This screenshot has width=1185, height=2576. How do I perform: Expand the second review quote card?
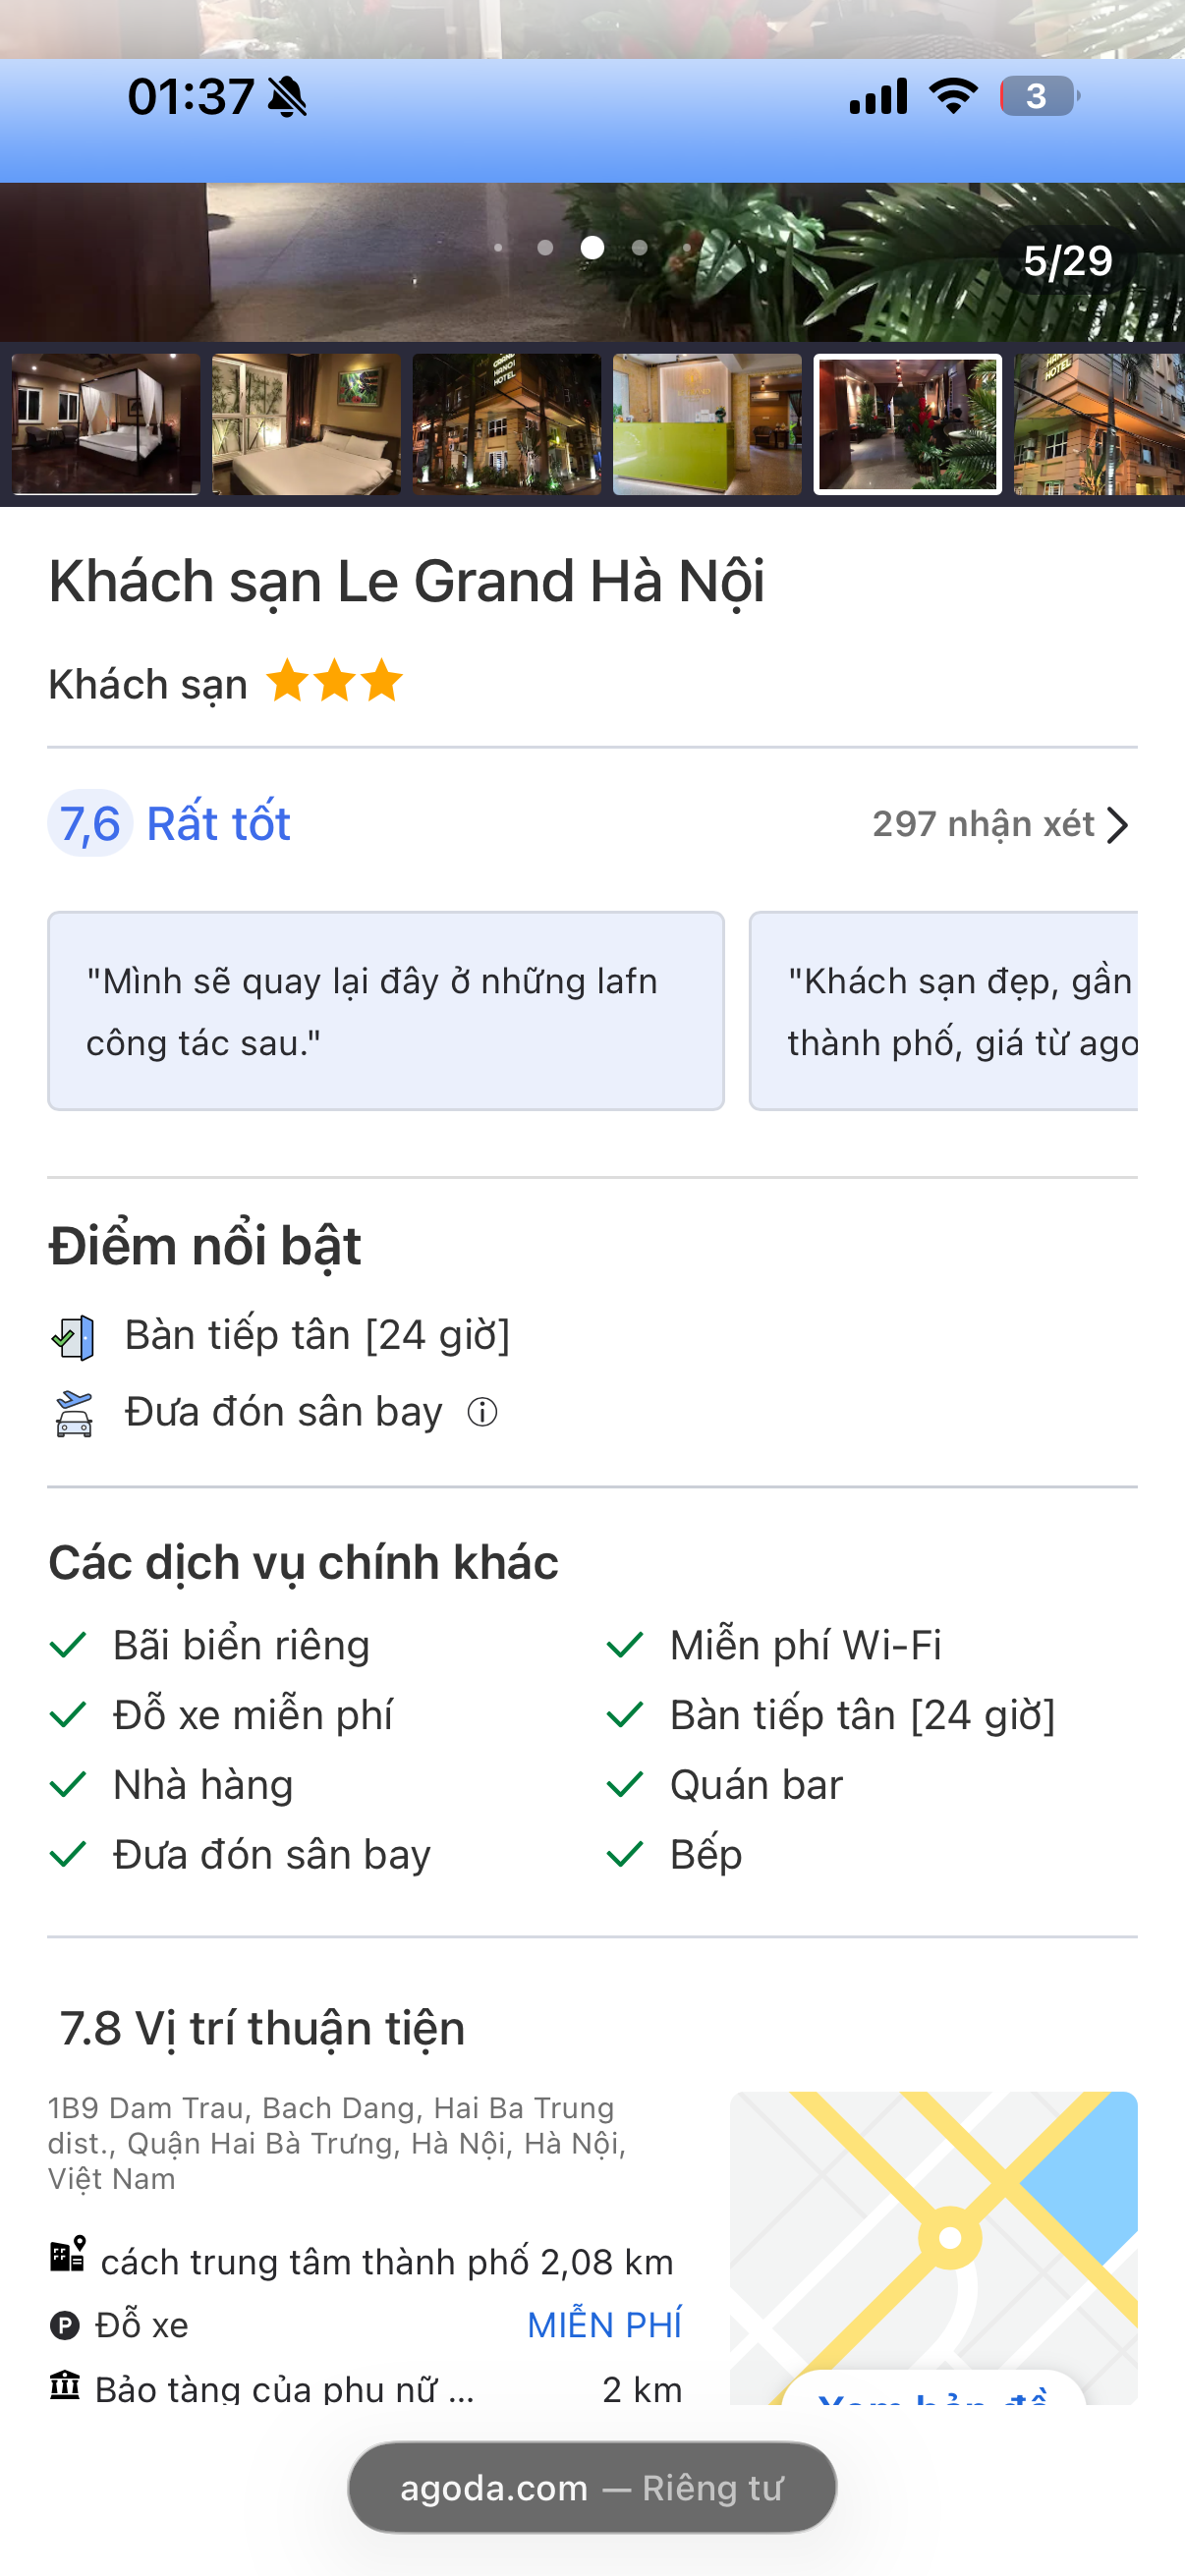pyautogui.click(x=943, y=1011)
